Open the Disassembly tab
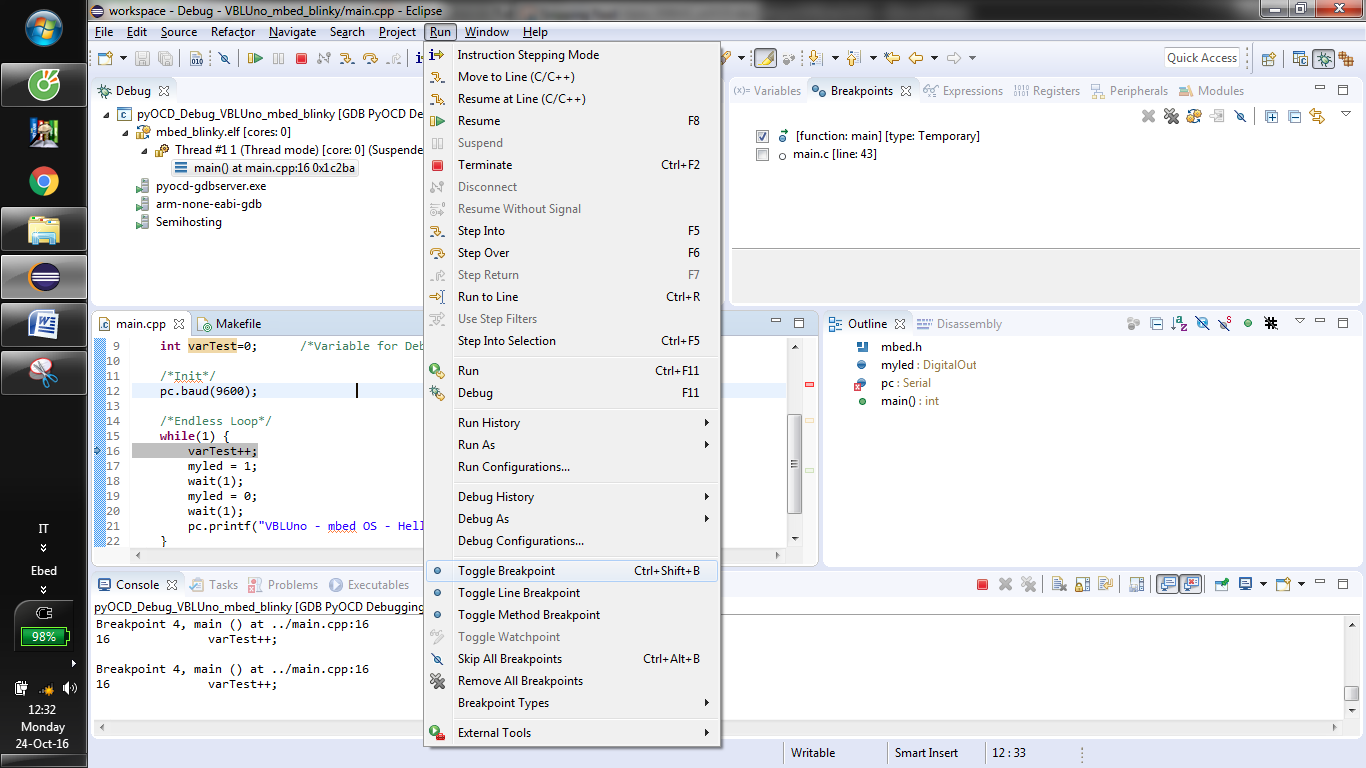This screenshot has height=768, width=1366. (959, 324)
